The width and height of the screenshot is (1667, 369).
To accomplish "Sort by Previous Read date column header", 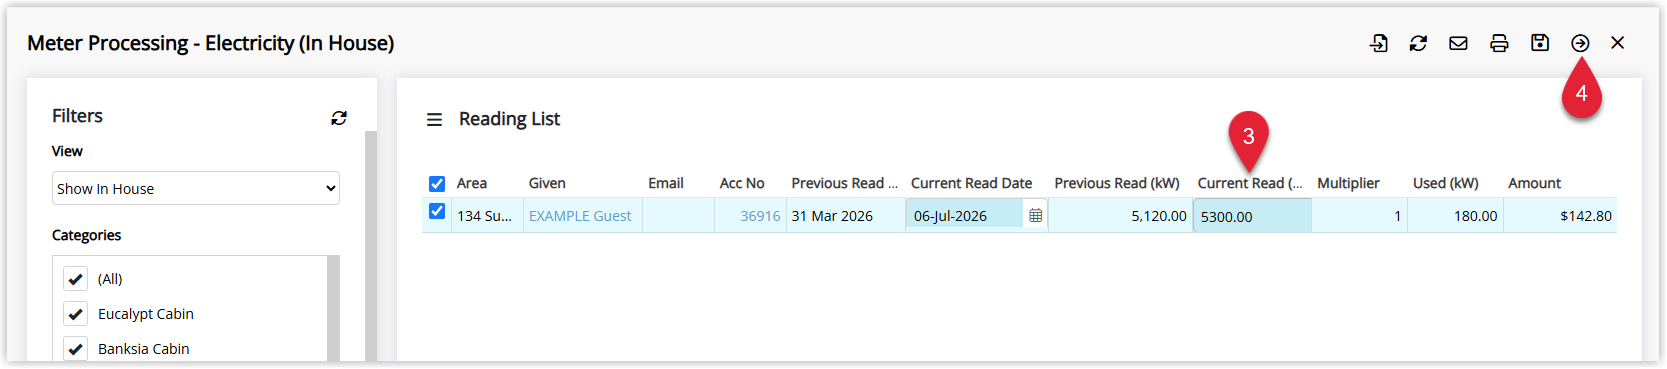I will pyautogui.click(x=845, y=183).
